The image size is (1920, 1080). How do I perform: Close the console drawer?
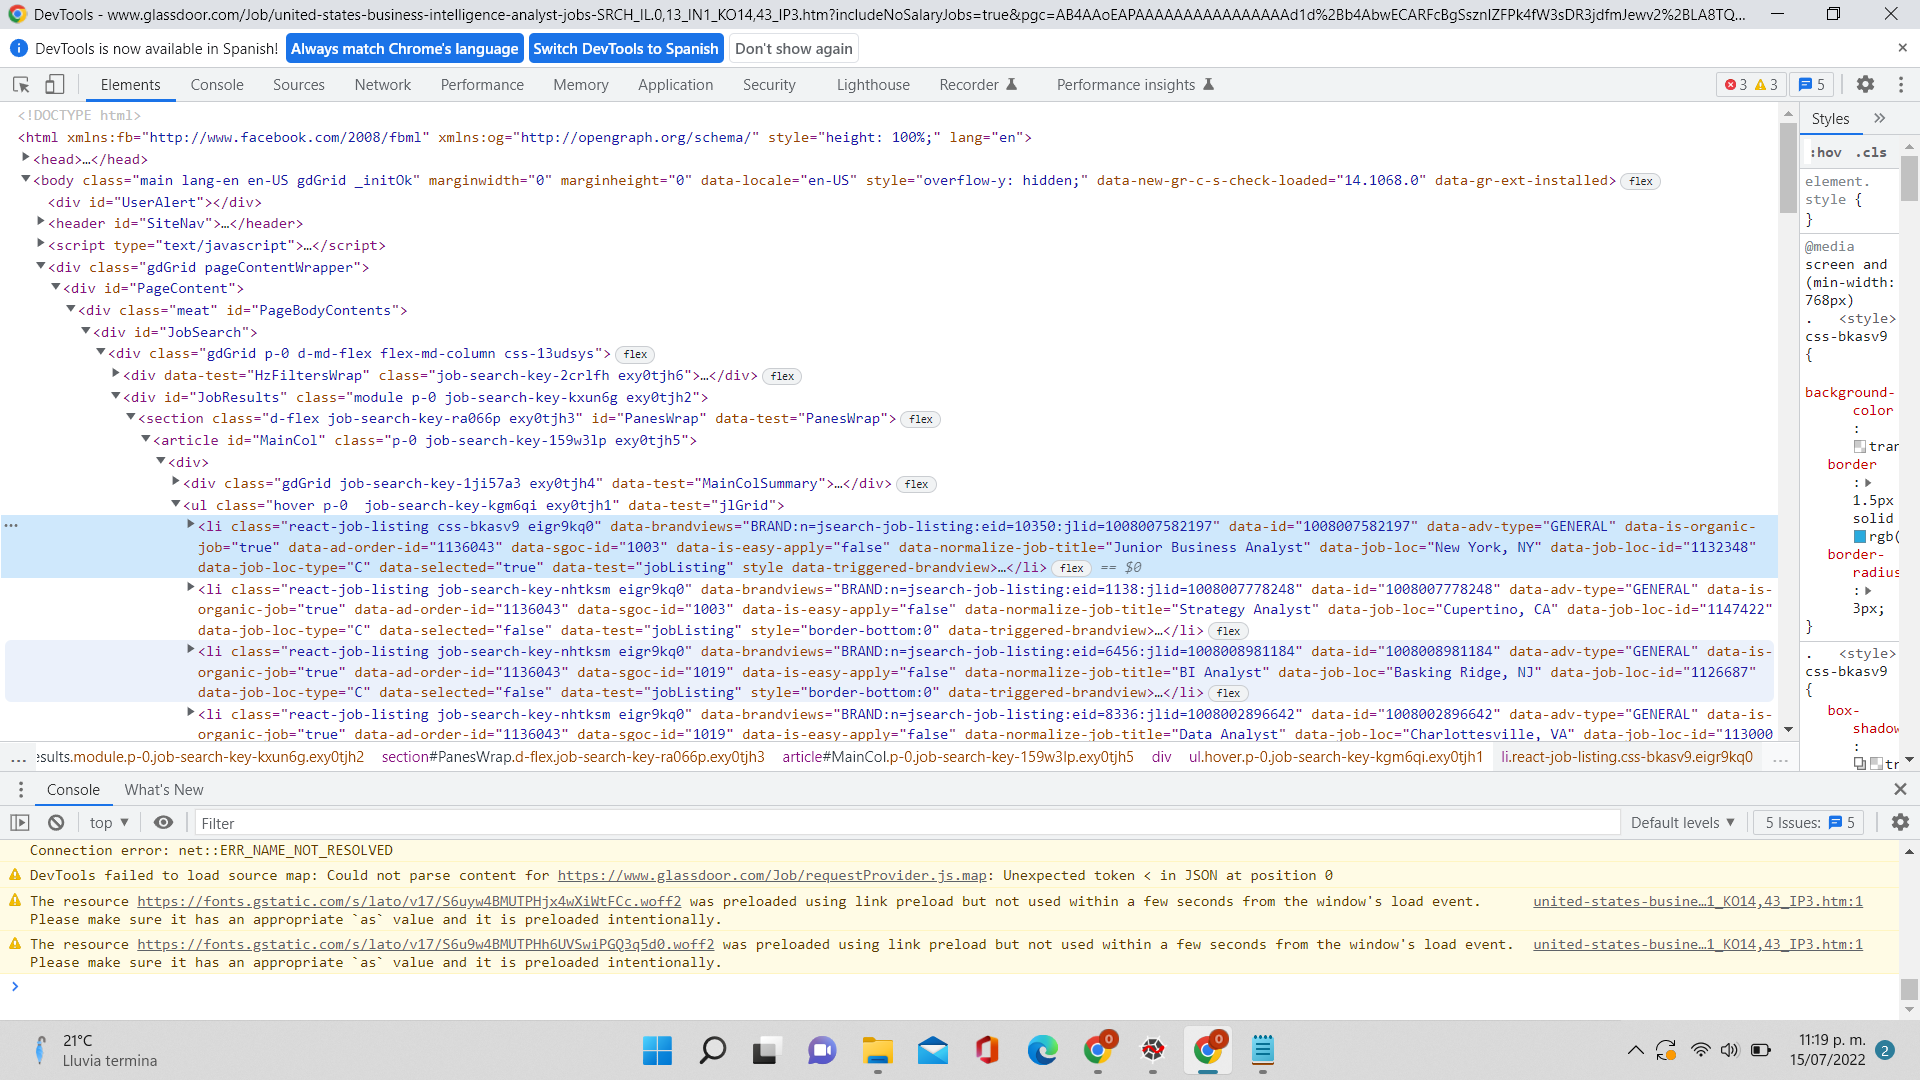[x=1900, y=789]
